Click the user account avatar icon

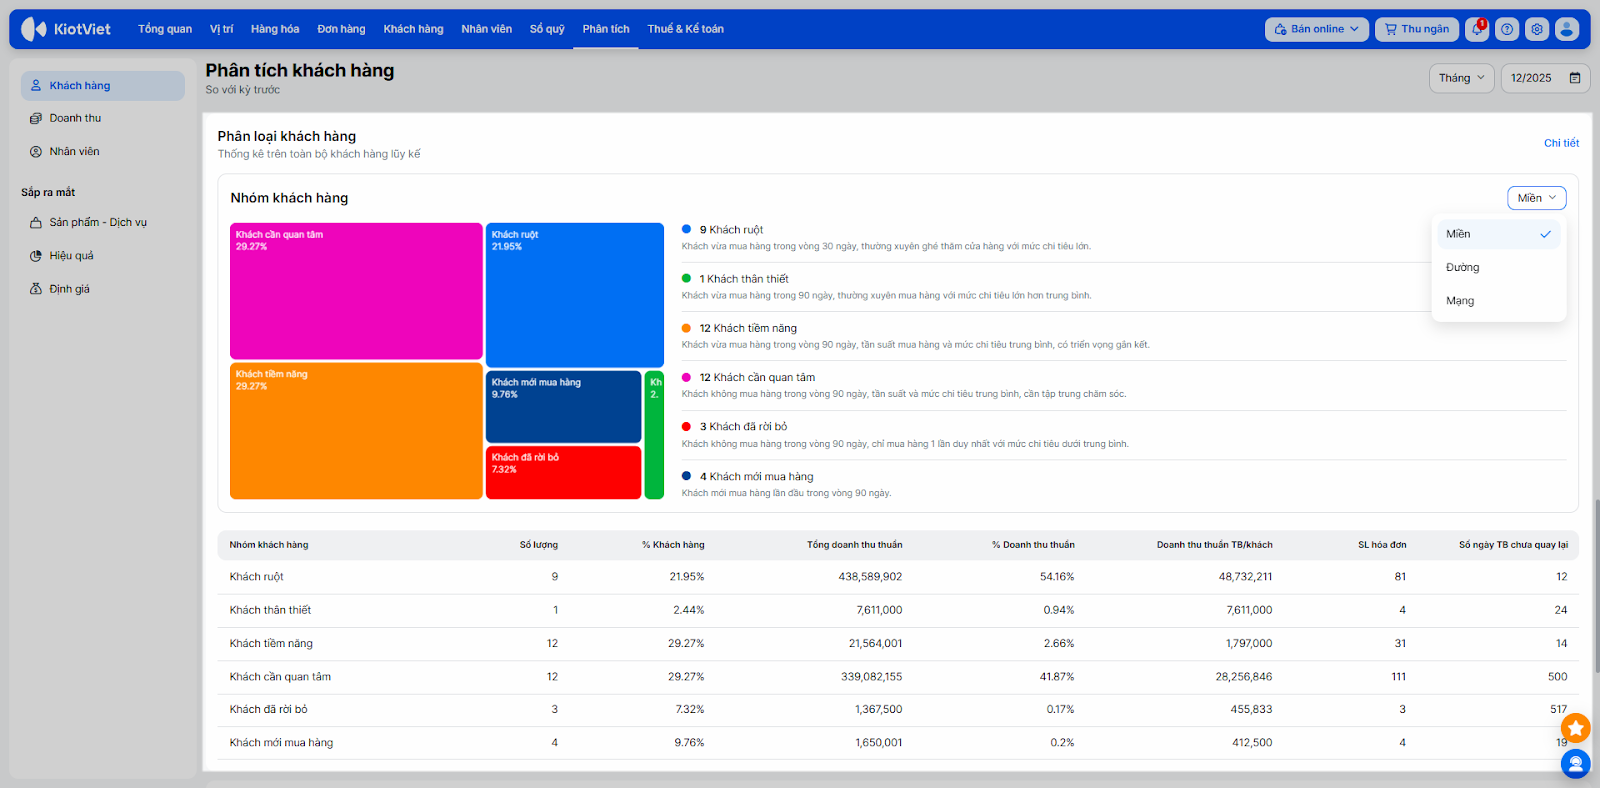(1567, 29)
